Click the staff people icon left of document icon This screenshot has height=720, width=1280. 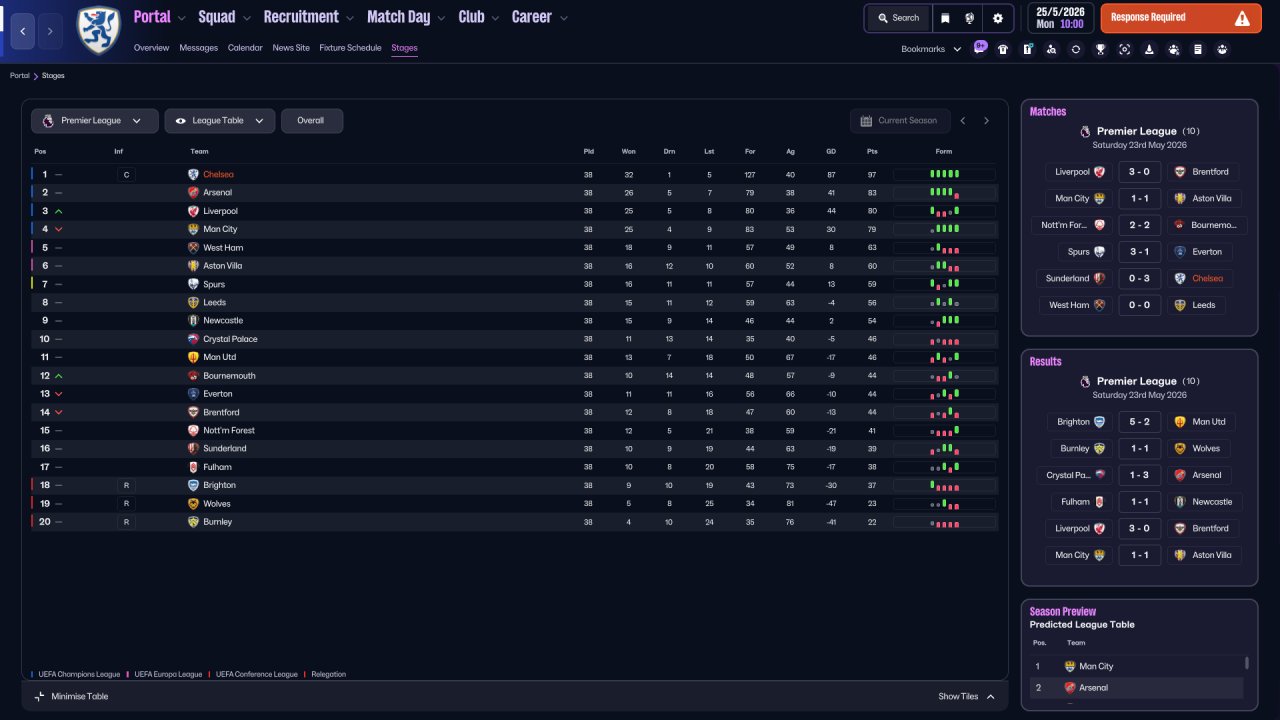(x=1174, y=49)
